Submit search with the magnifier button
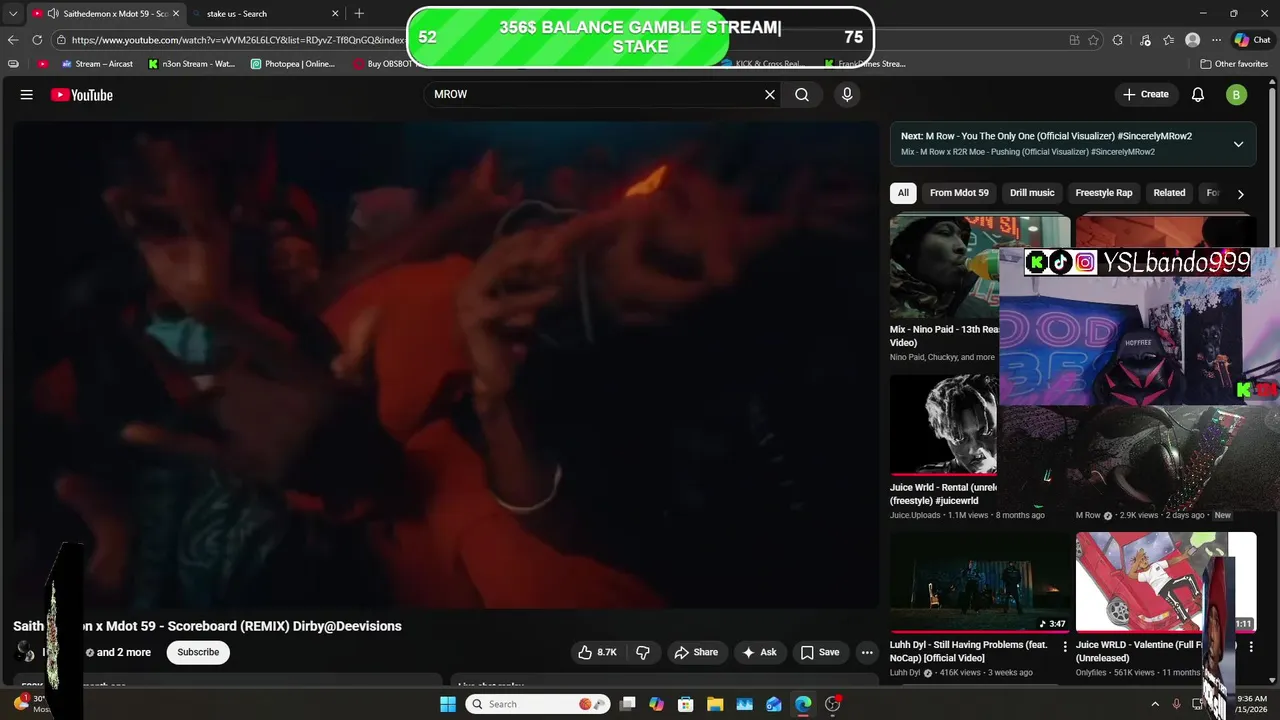 pyautogui.click(x=802, y=94)
